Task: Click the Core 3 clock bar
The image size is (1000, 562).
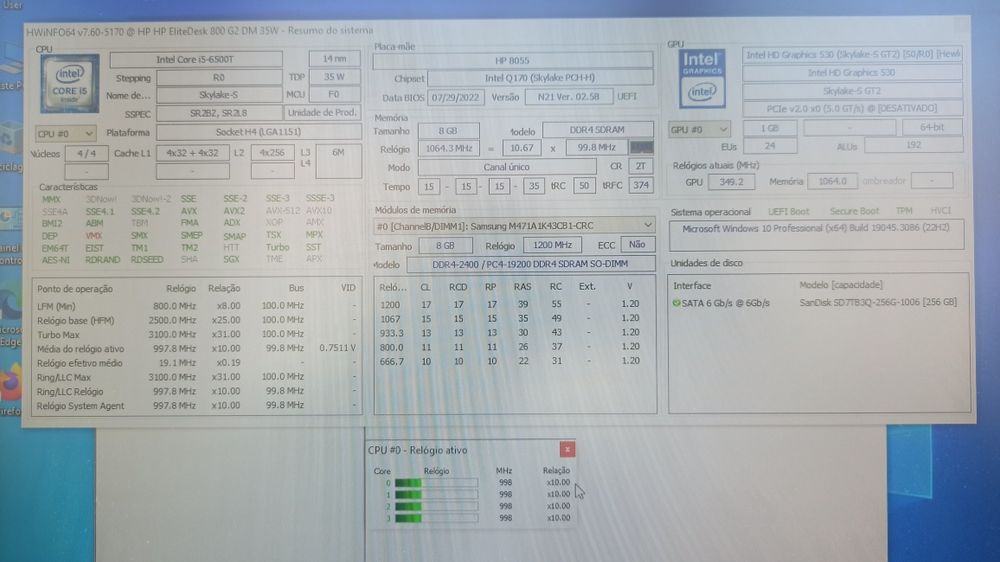Action: (436, 518)
